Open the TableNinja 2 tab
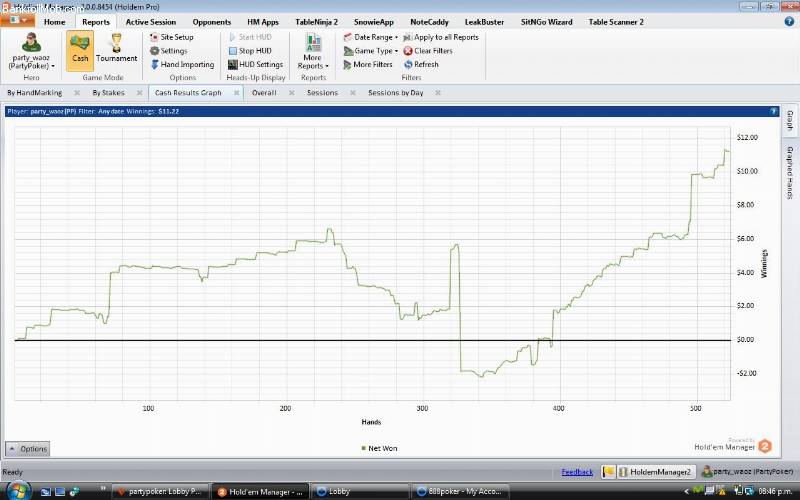The width and height of the screenshot is (800, 500). coord(316,22)
